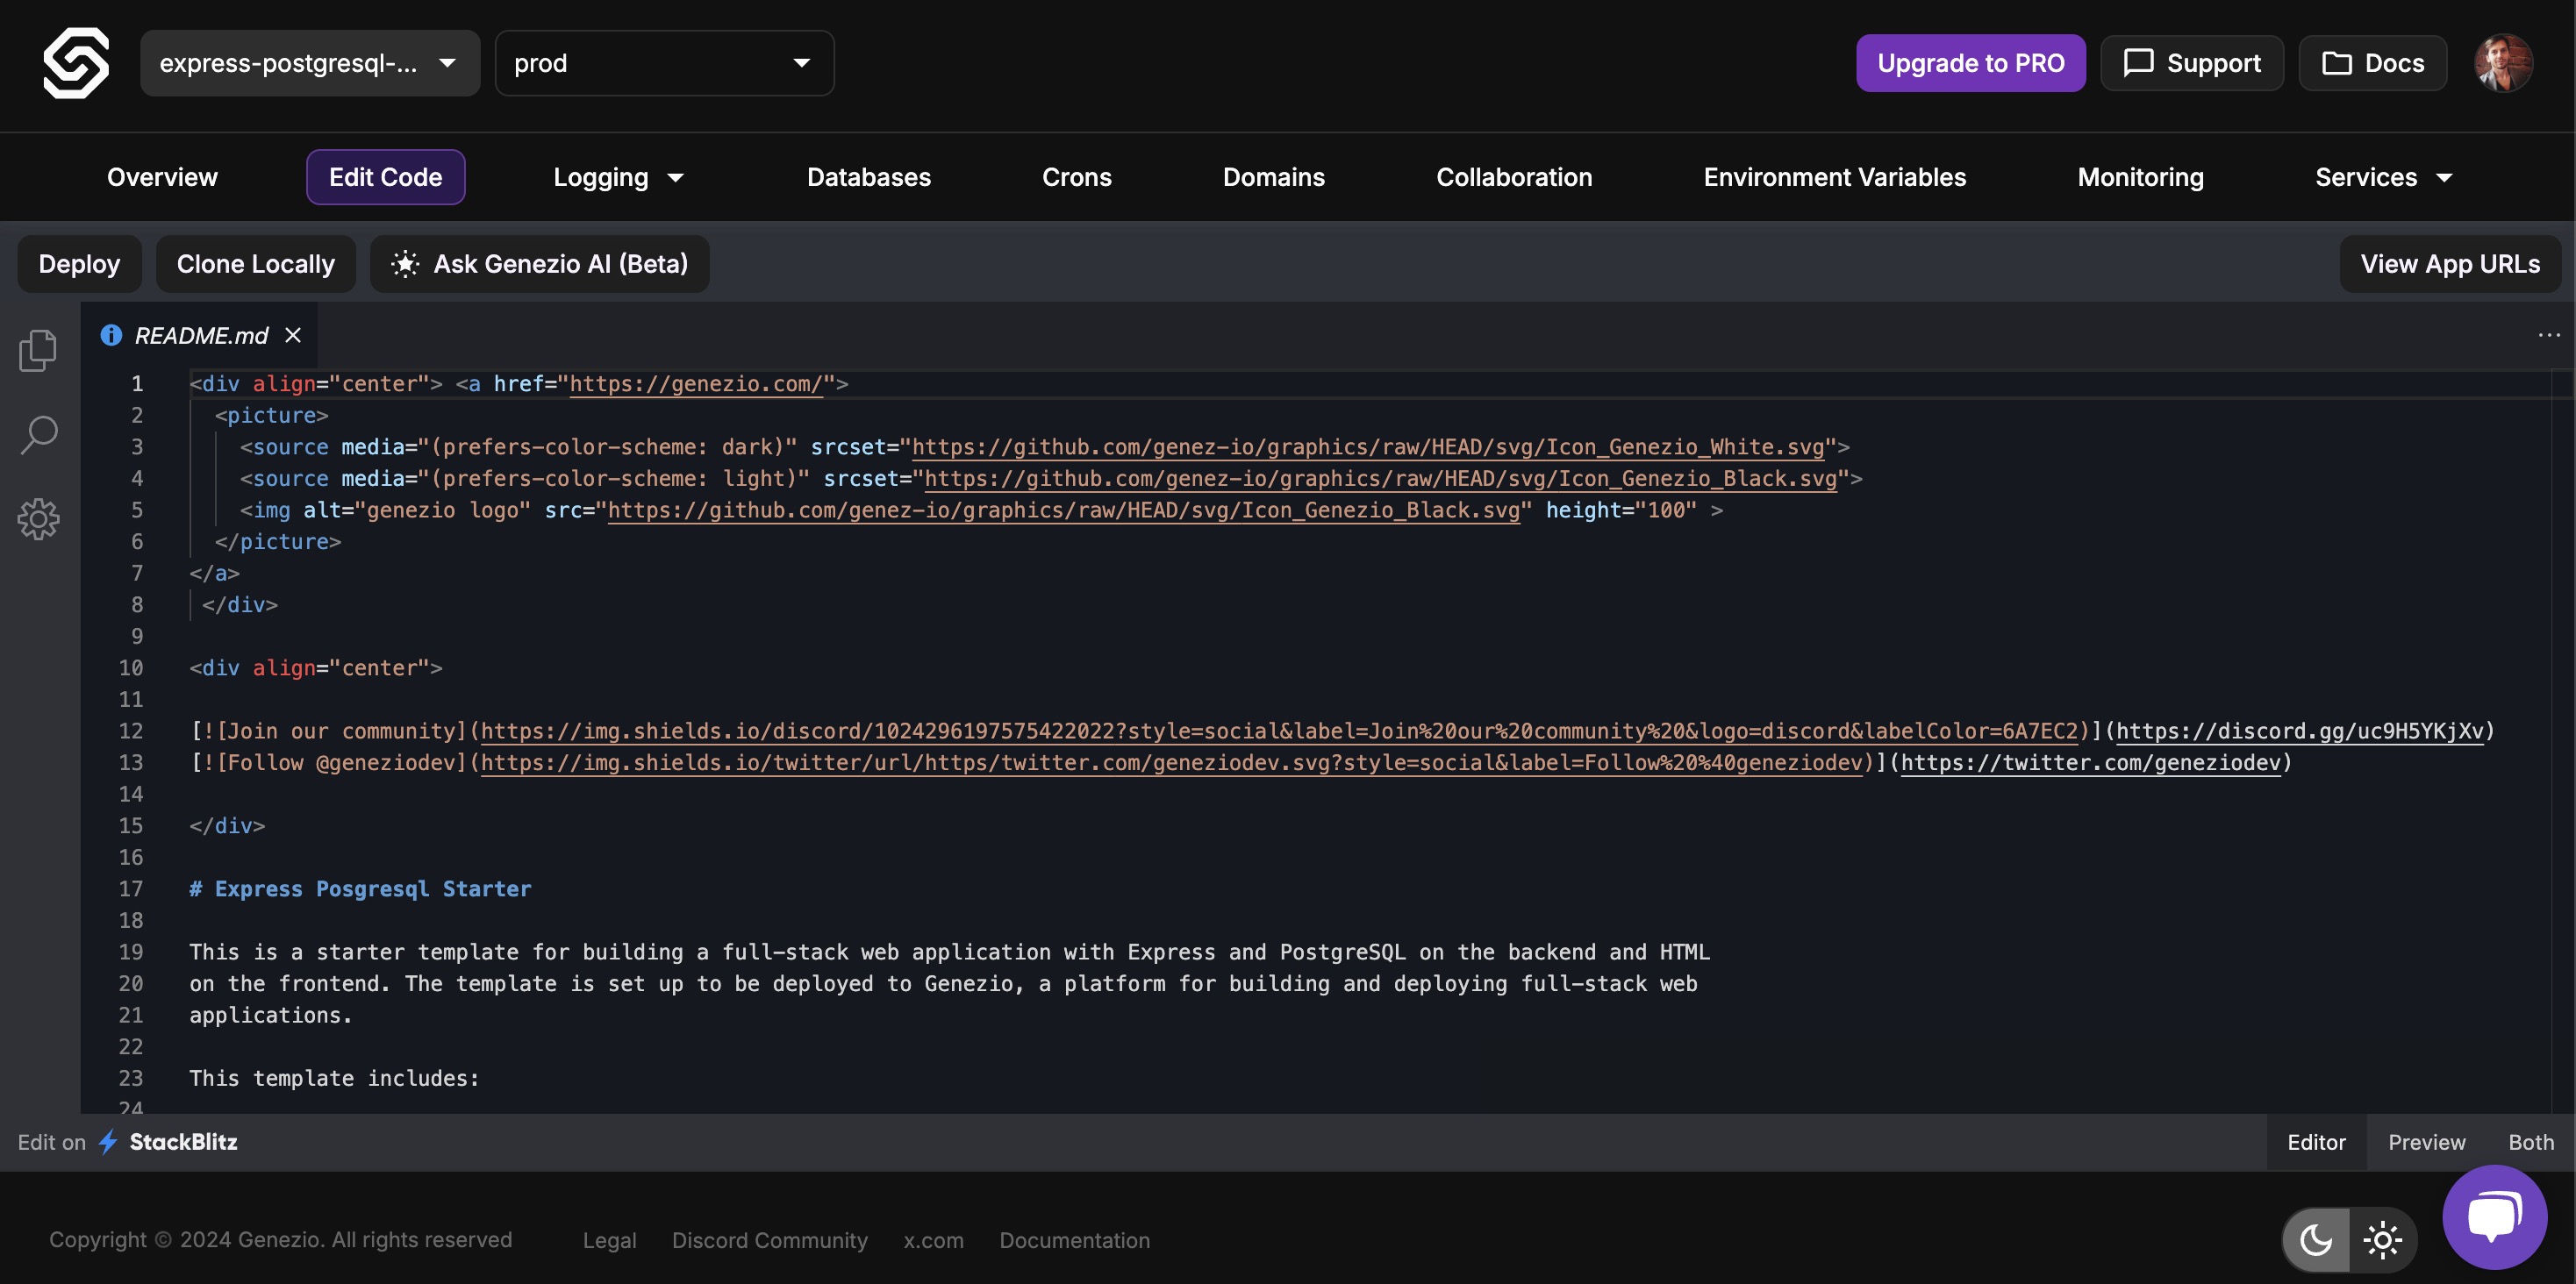Open the chat widget bubble
The image size is (2576, 1284).
(x=2494, y=1217)
